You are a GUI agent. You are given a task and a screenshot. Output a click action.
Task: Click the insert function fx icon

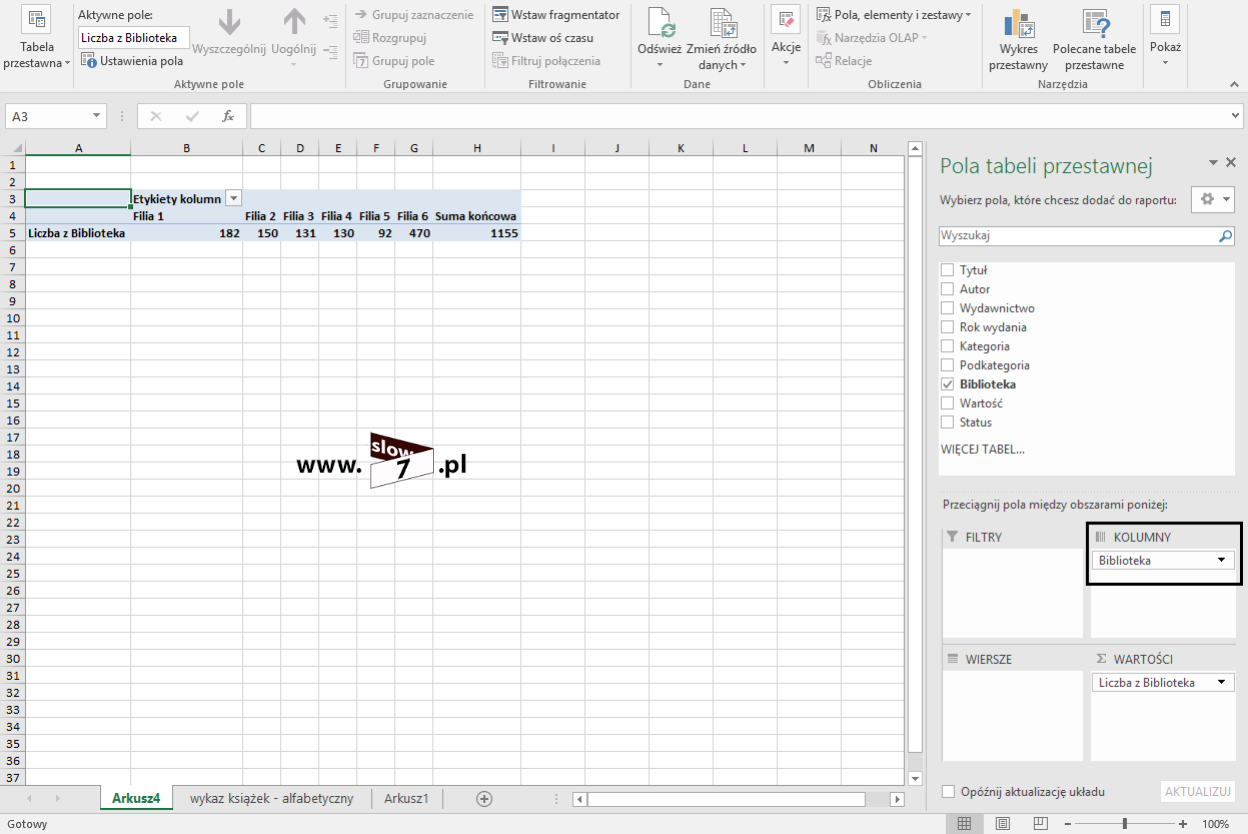[228, 116]
